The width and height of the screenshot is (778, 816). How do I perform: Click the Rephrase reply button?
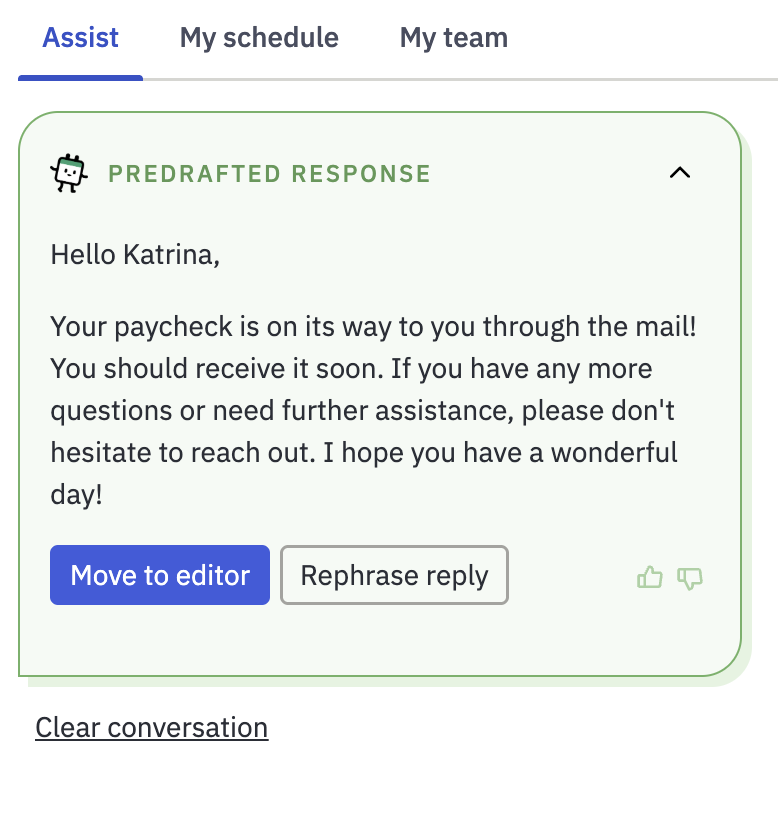tap(394, 575)
